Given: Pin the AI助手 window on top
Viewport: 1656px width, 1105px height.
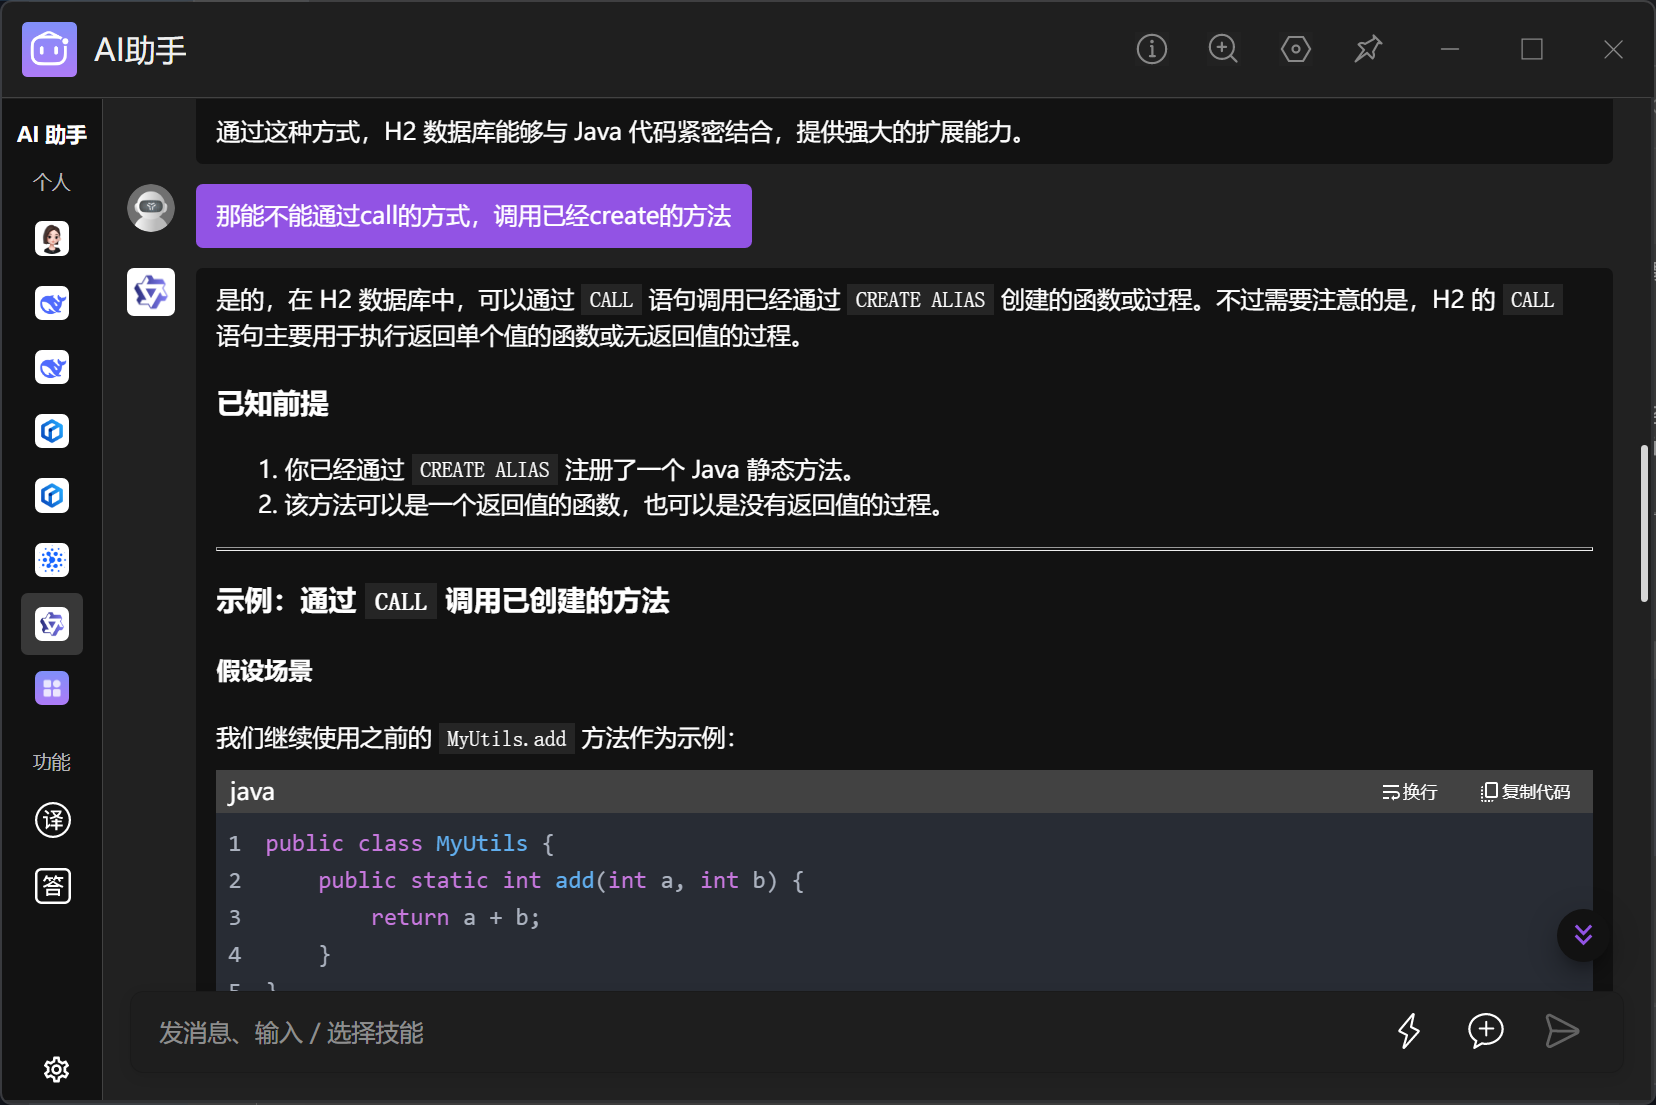Looking at the screenshot, I should [1367, 49].
